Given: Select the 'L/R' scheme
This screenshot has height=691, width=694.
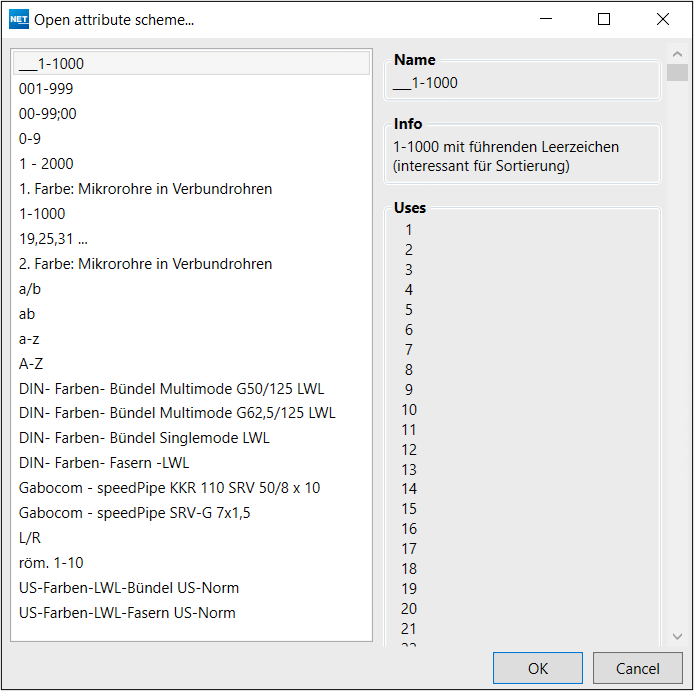Looking at the screenshot, I should pyautogui.click(x=192, y=538).
